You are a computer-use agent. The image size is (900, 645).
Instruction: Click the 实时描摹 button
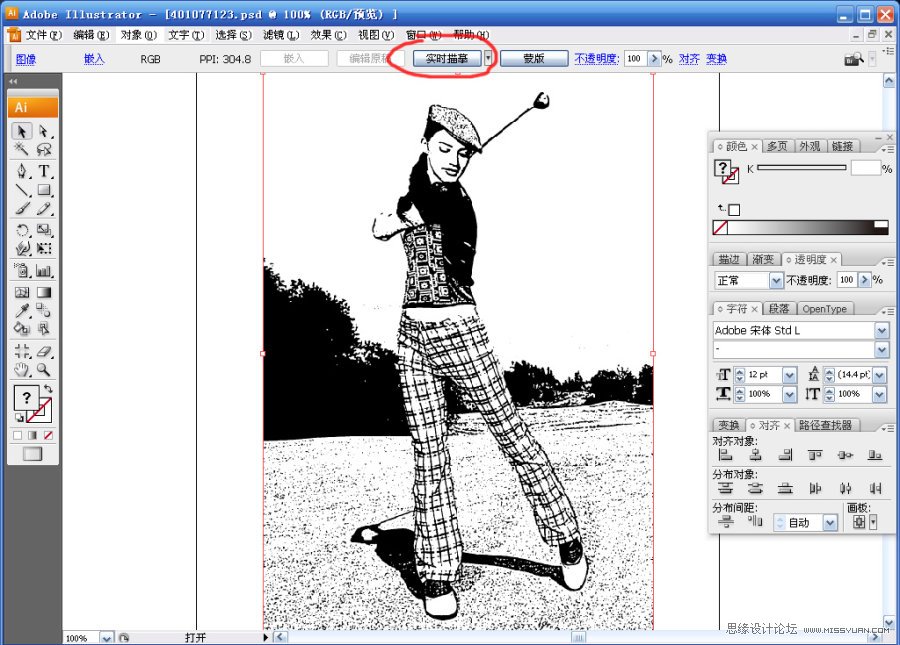point(447,58)
